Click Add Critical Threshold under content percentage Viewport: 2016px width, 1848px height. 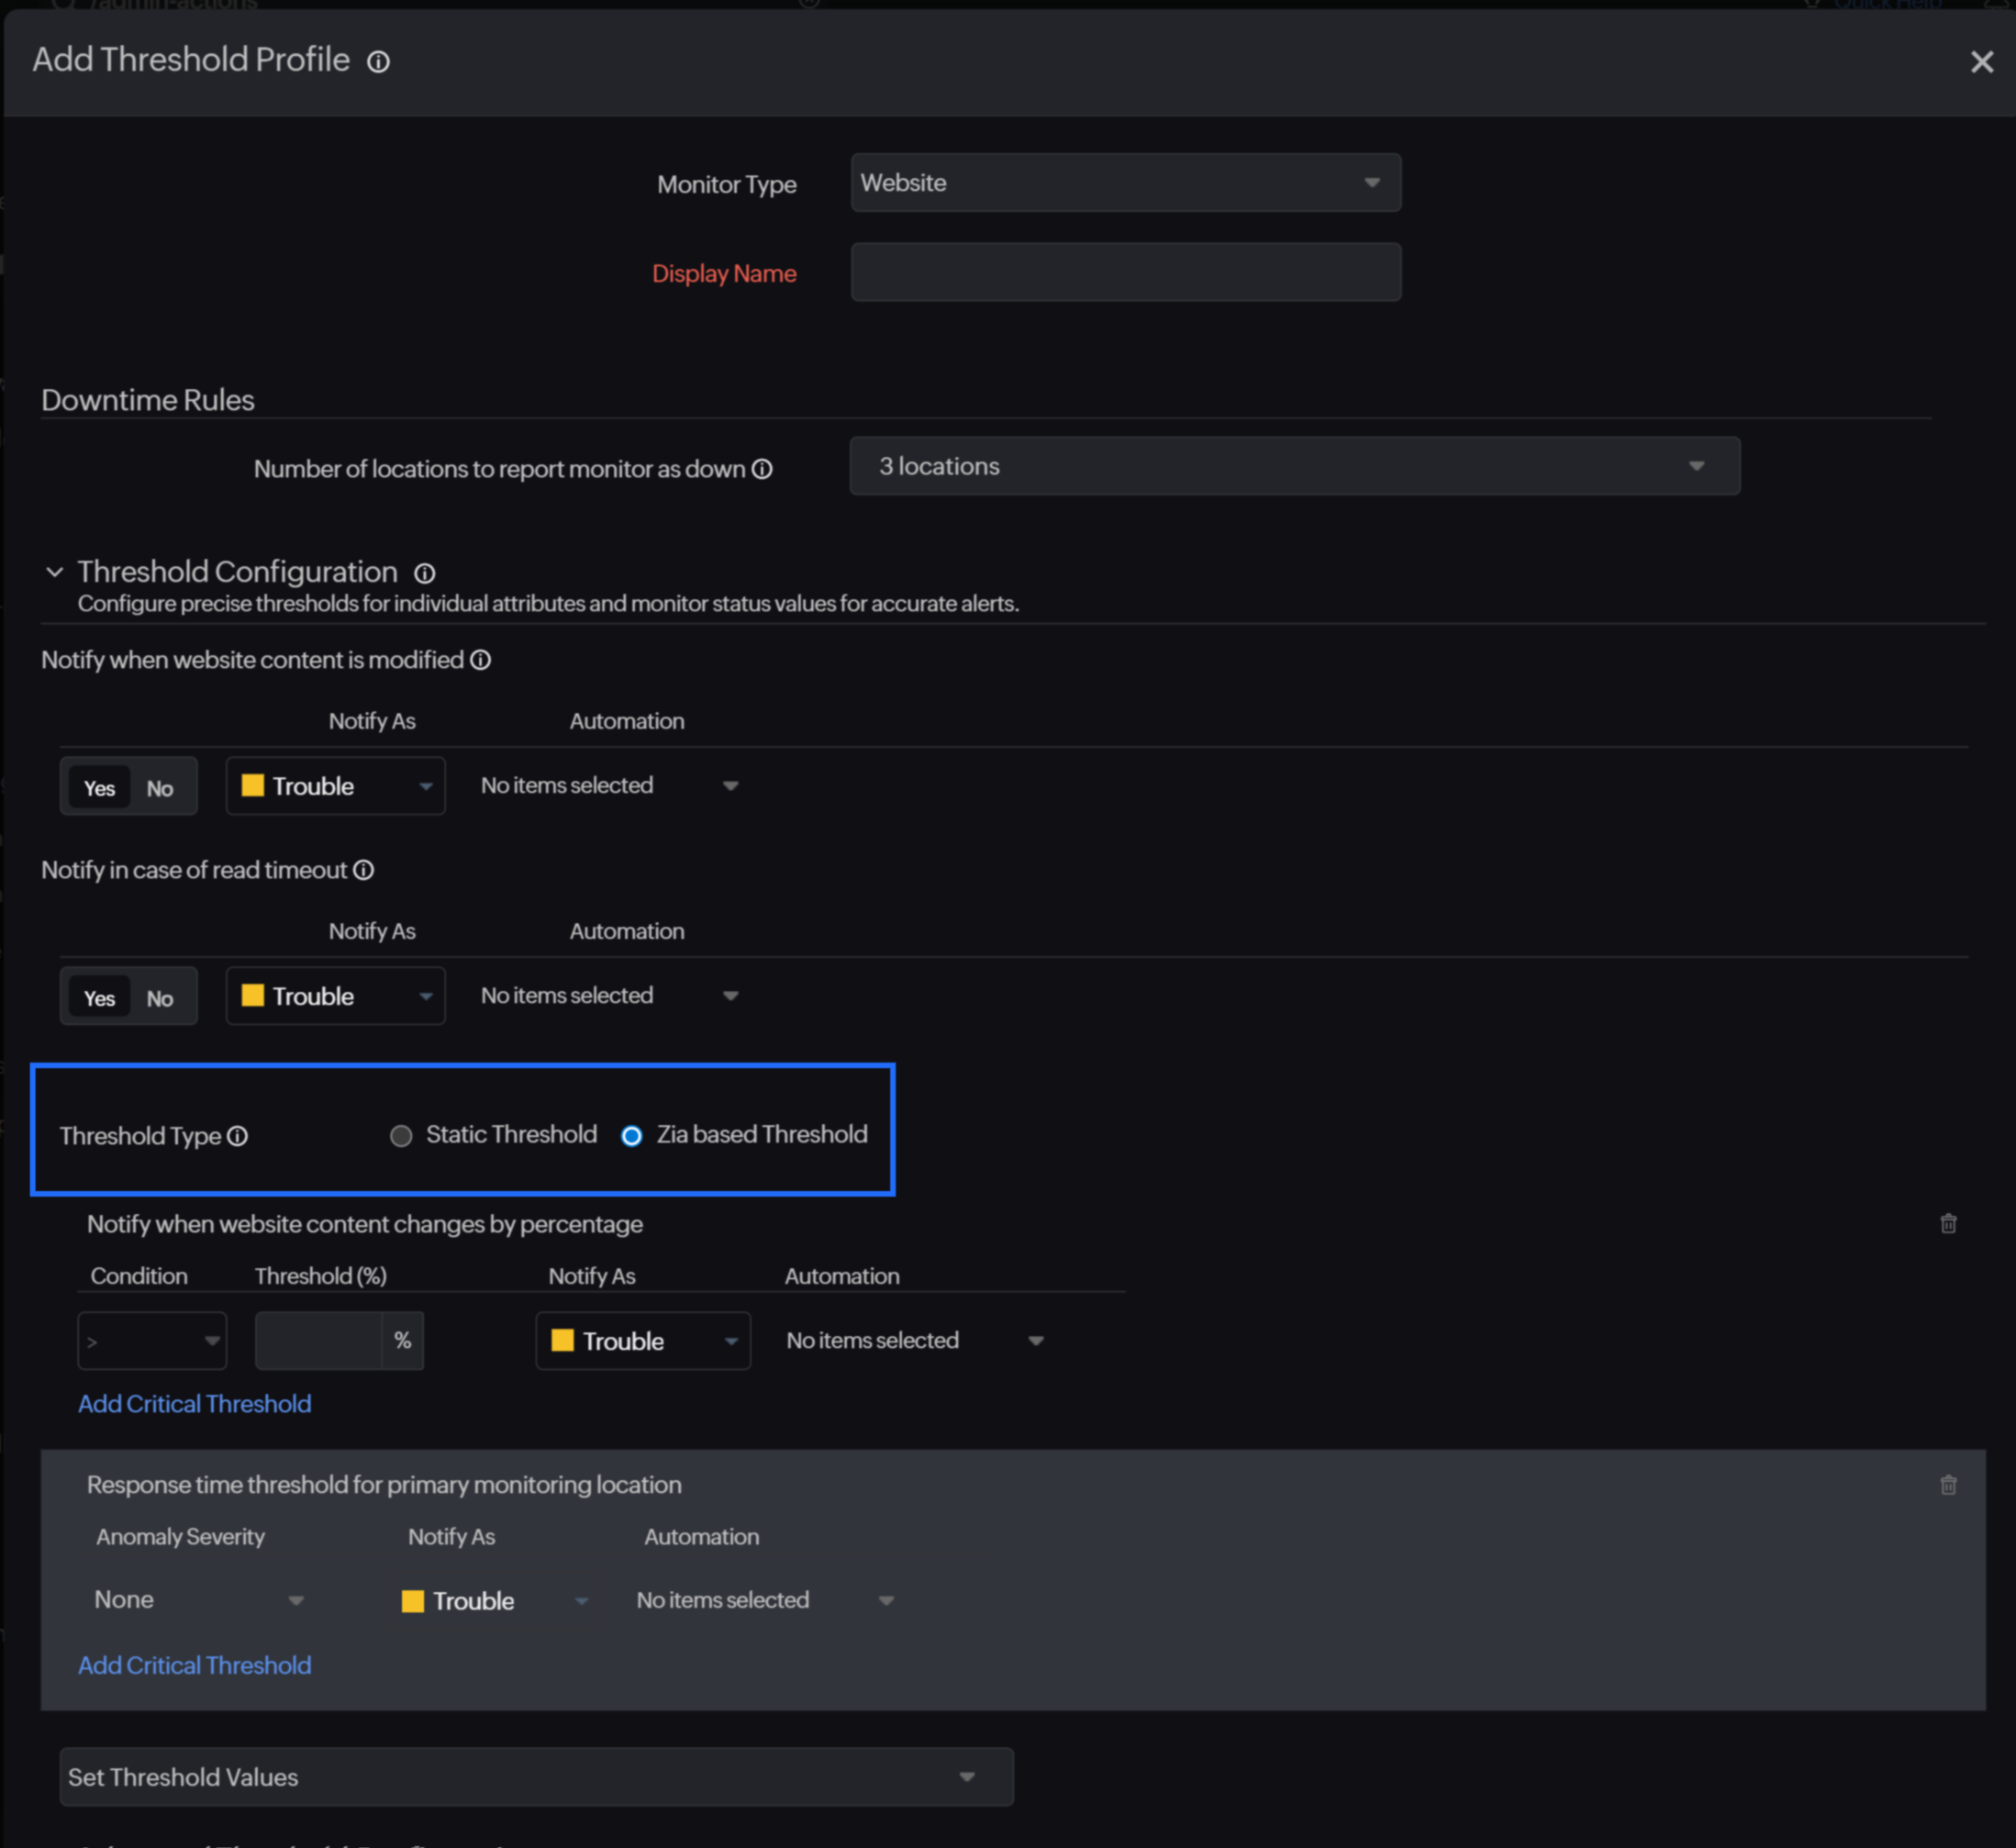[x=195, y=1404]
